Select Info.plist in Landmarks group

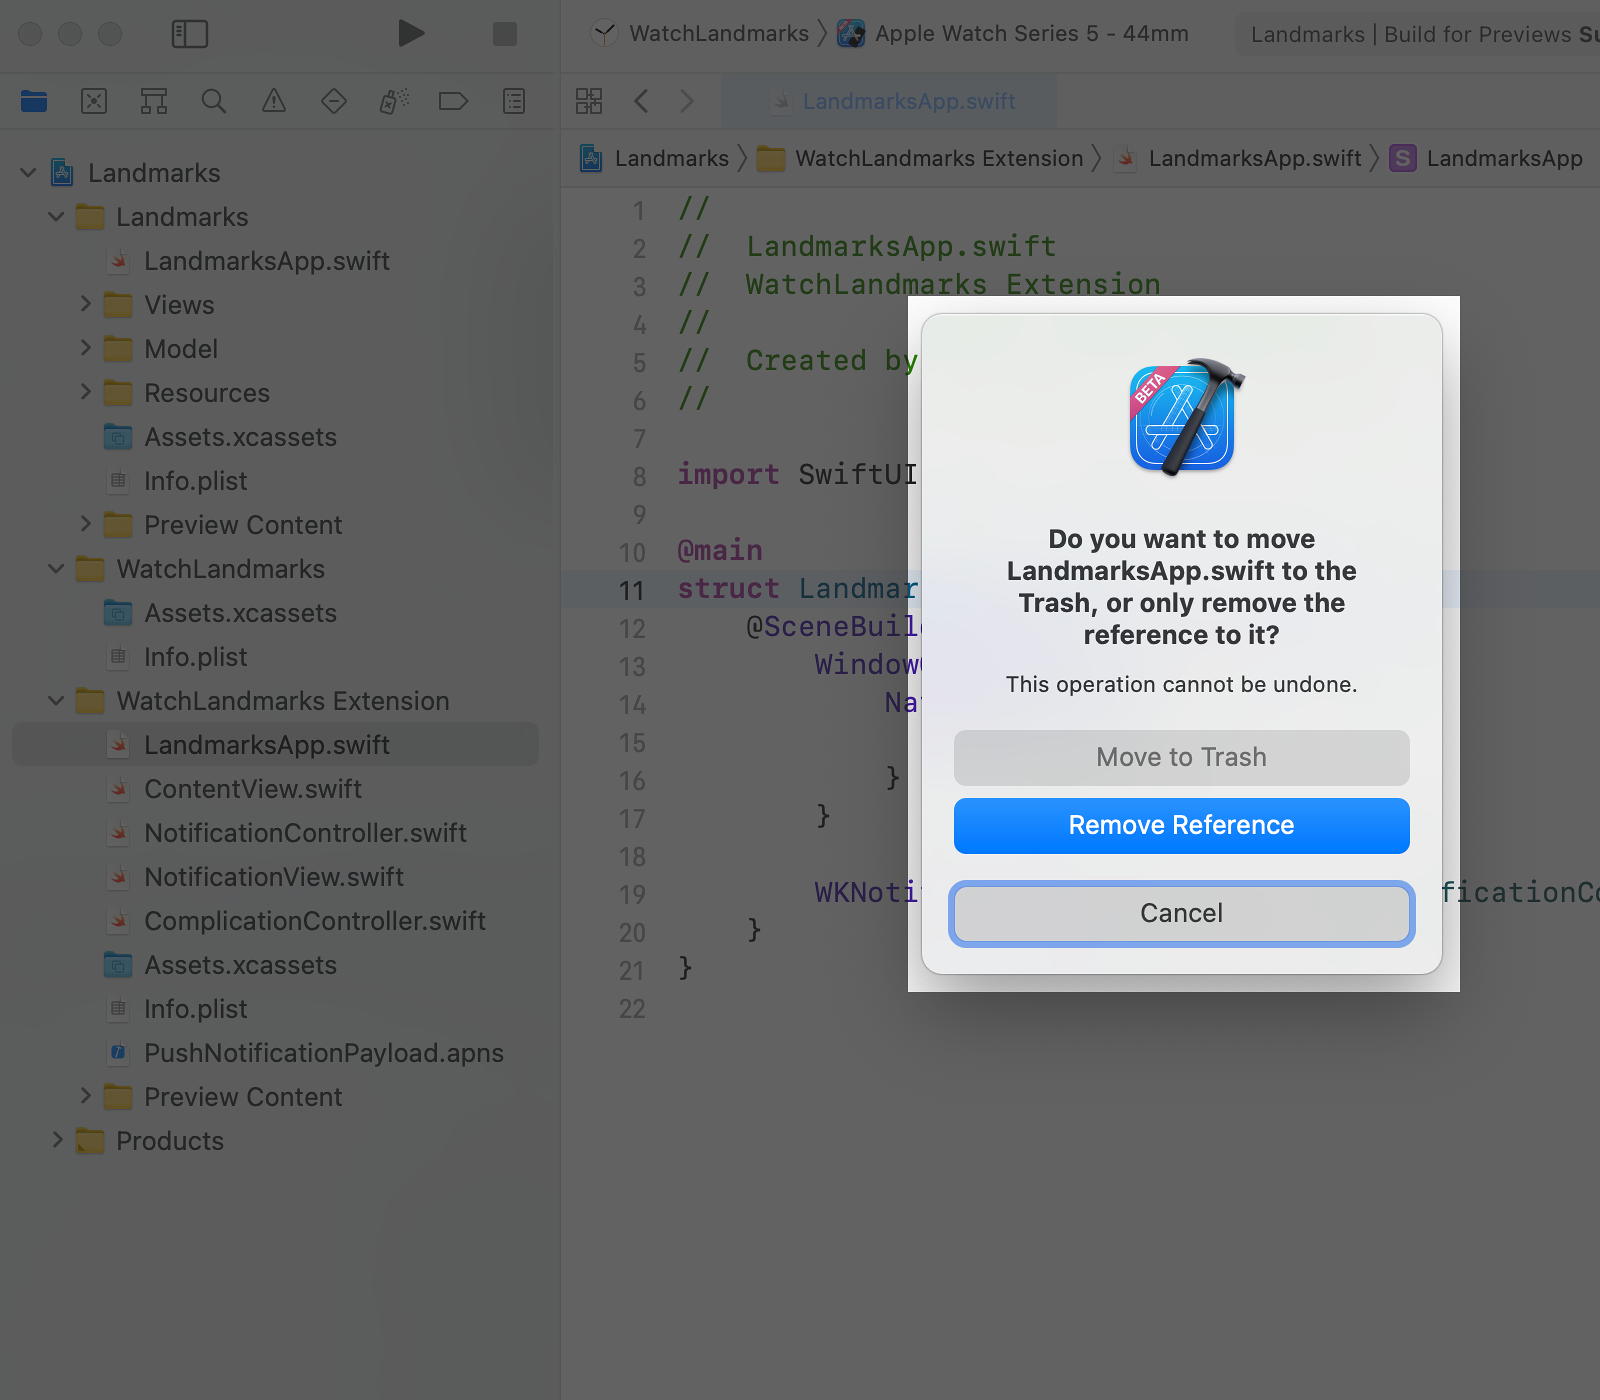tap(195, 481)
